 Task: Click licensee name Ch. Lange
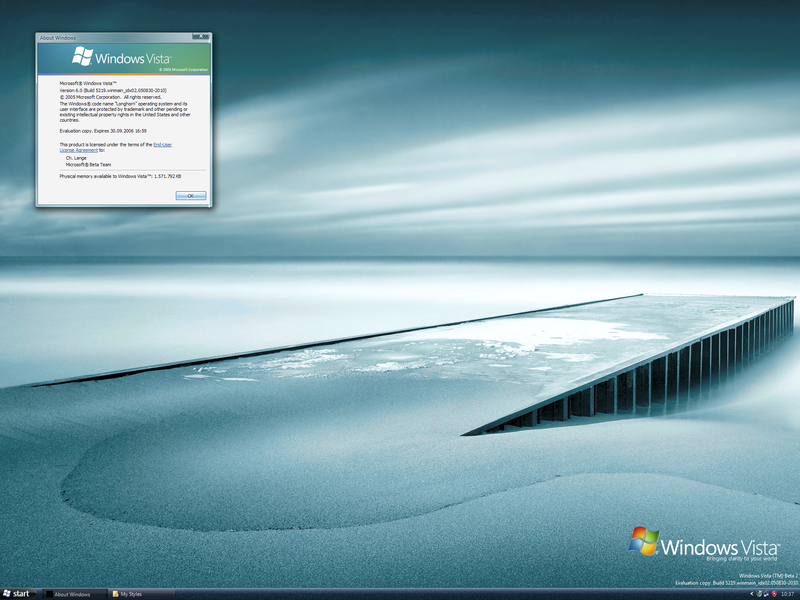pos(78,157)
